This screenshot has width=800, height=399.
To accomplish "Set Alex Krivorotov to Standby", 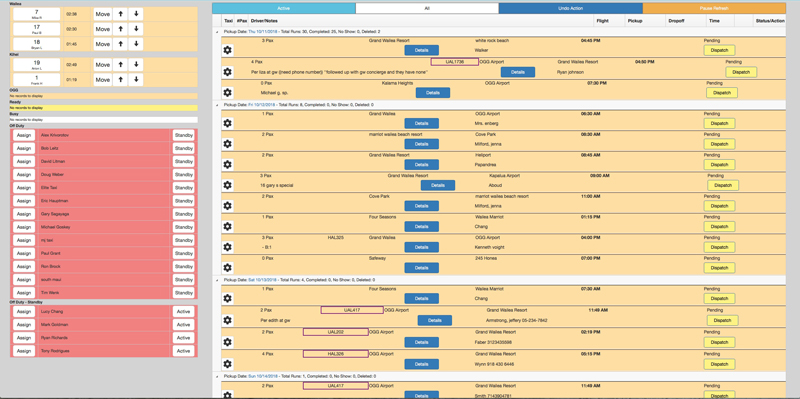I will click(x=183, y=135).
